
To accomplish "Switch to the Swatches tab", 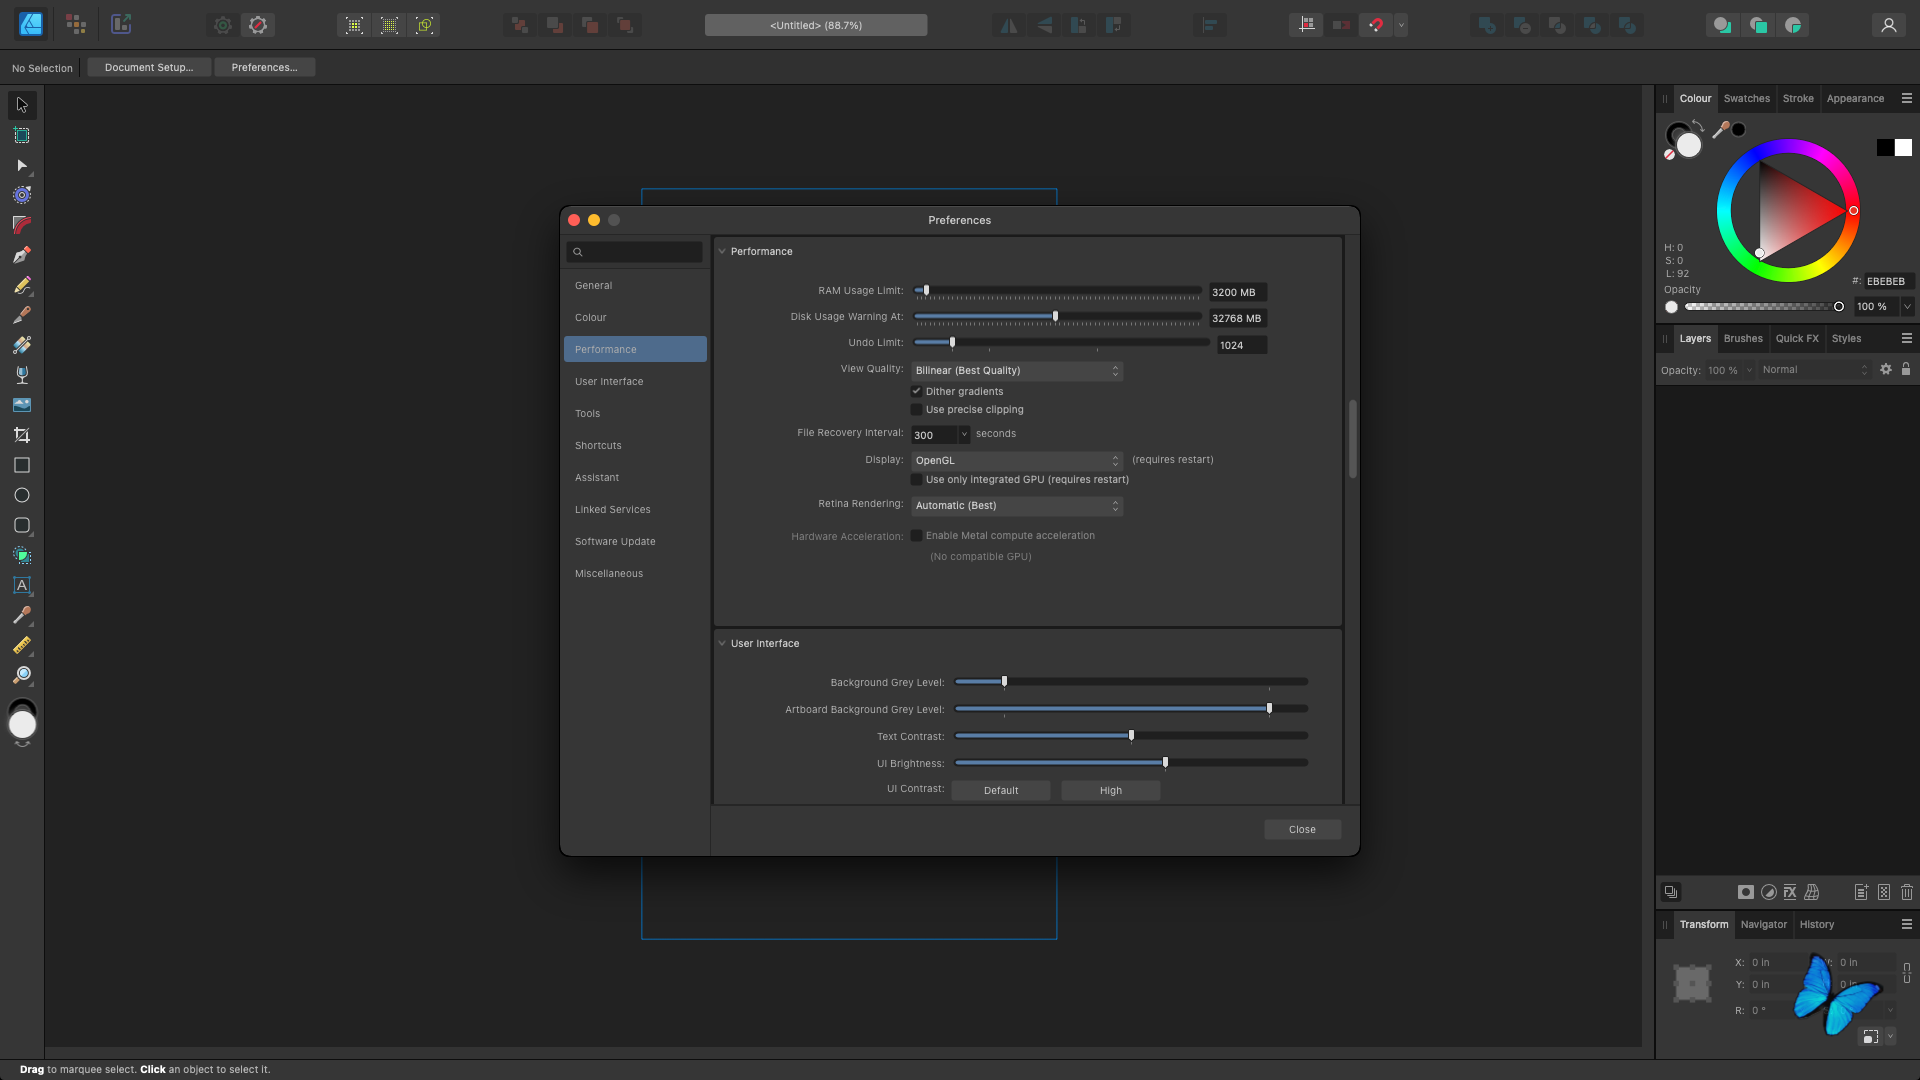I will pos(1746,98).
